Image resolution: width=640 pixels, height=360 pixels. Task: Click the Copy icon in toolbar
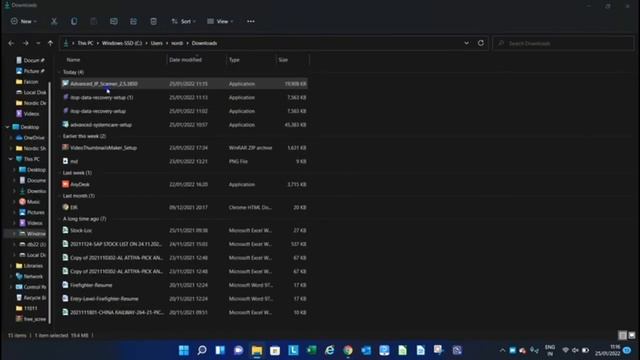[74, 21]
